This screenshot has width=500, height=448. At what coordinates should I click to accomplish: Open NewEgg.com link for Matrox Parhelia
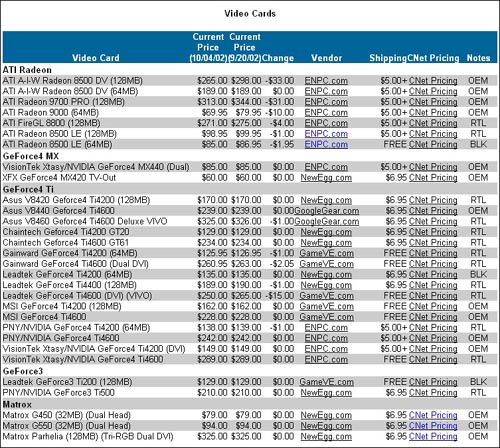(326, 437)
